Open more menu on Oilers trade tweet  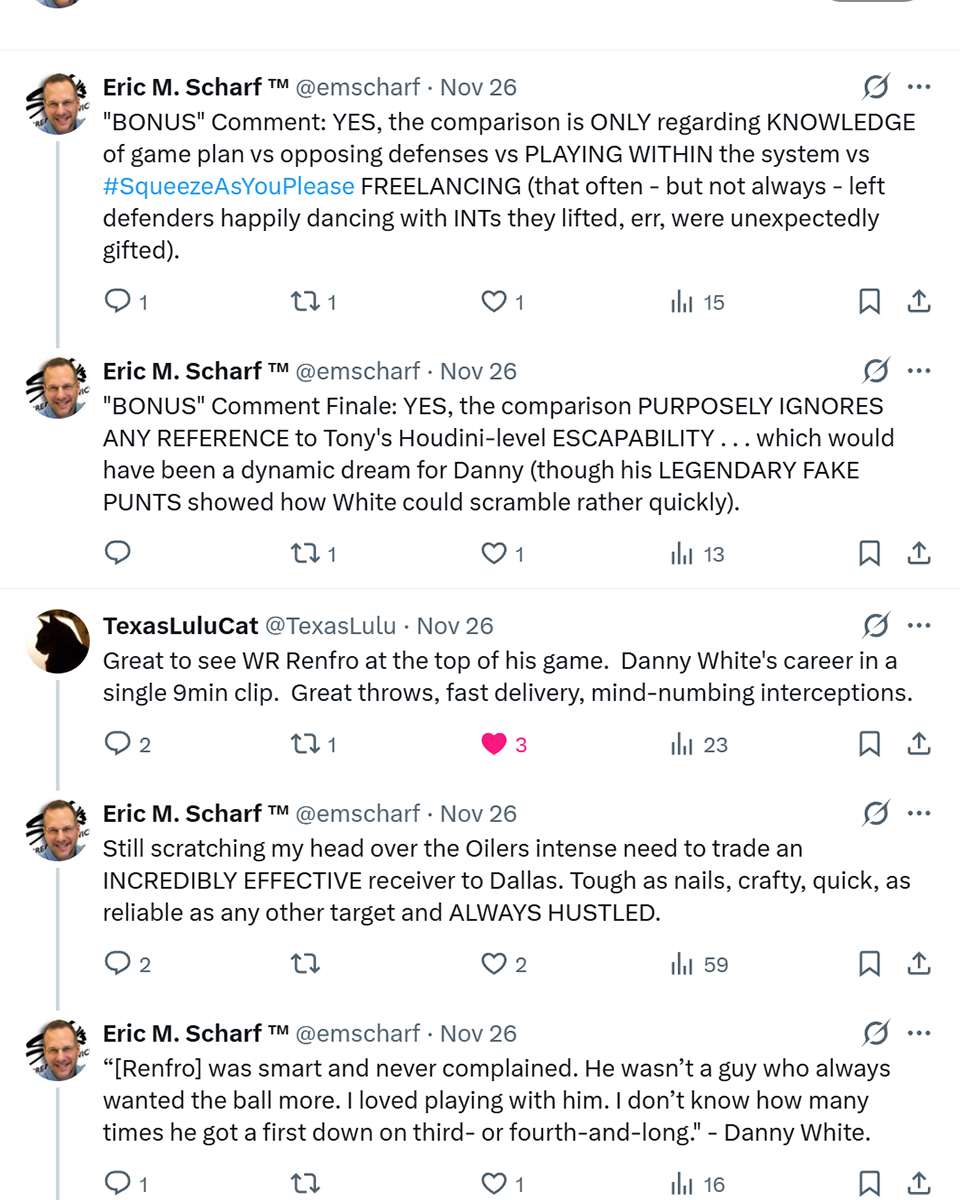coord(919,813)
